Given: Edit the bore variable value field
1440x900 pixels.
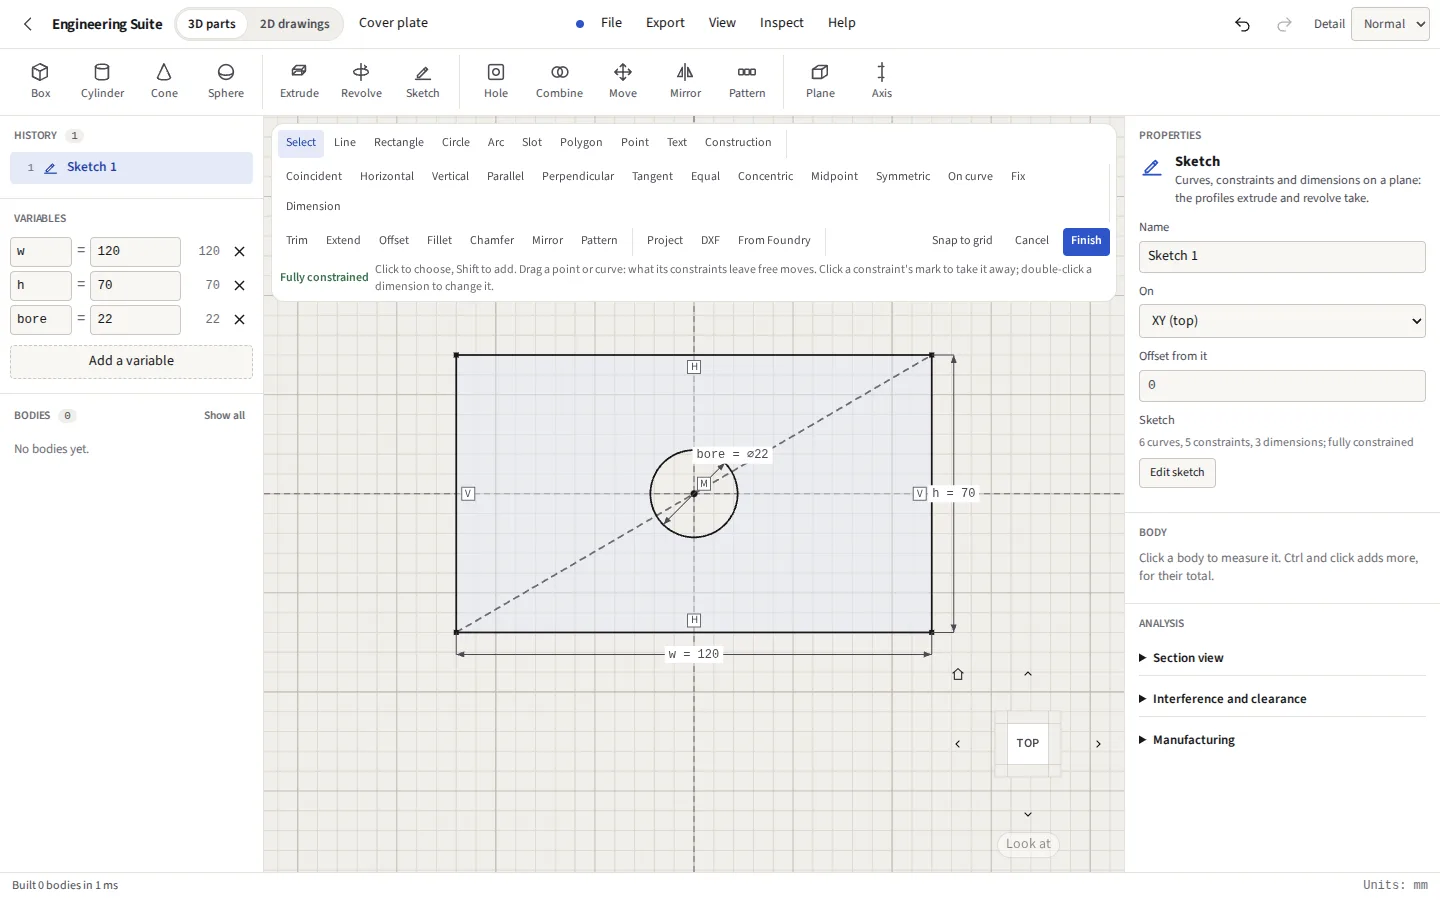Looking at the screenshot, I should (x=135, y=320).
